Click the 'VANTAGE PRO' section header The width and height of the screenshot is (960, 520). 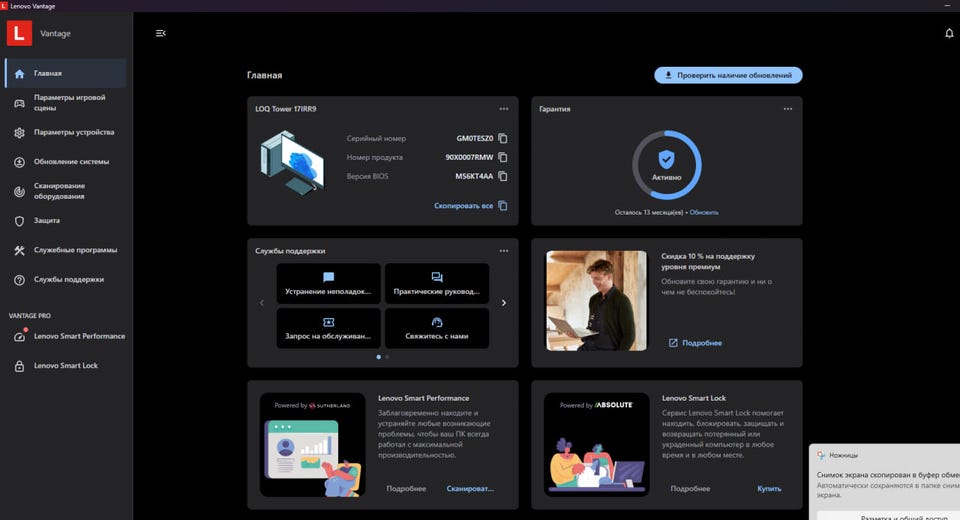[x=29, y=316]
